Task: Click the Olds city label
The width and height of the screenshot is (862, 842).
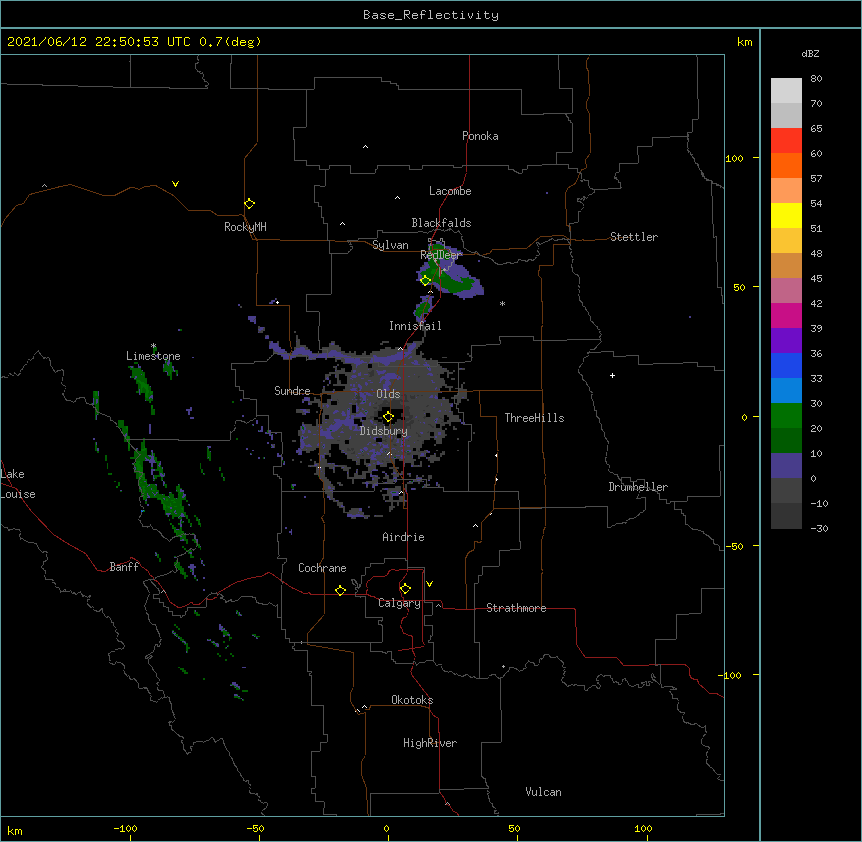Action: 388,394
